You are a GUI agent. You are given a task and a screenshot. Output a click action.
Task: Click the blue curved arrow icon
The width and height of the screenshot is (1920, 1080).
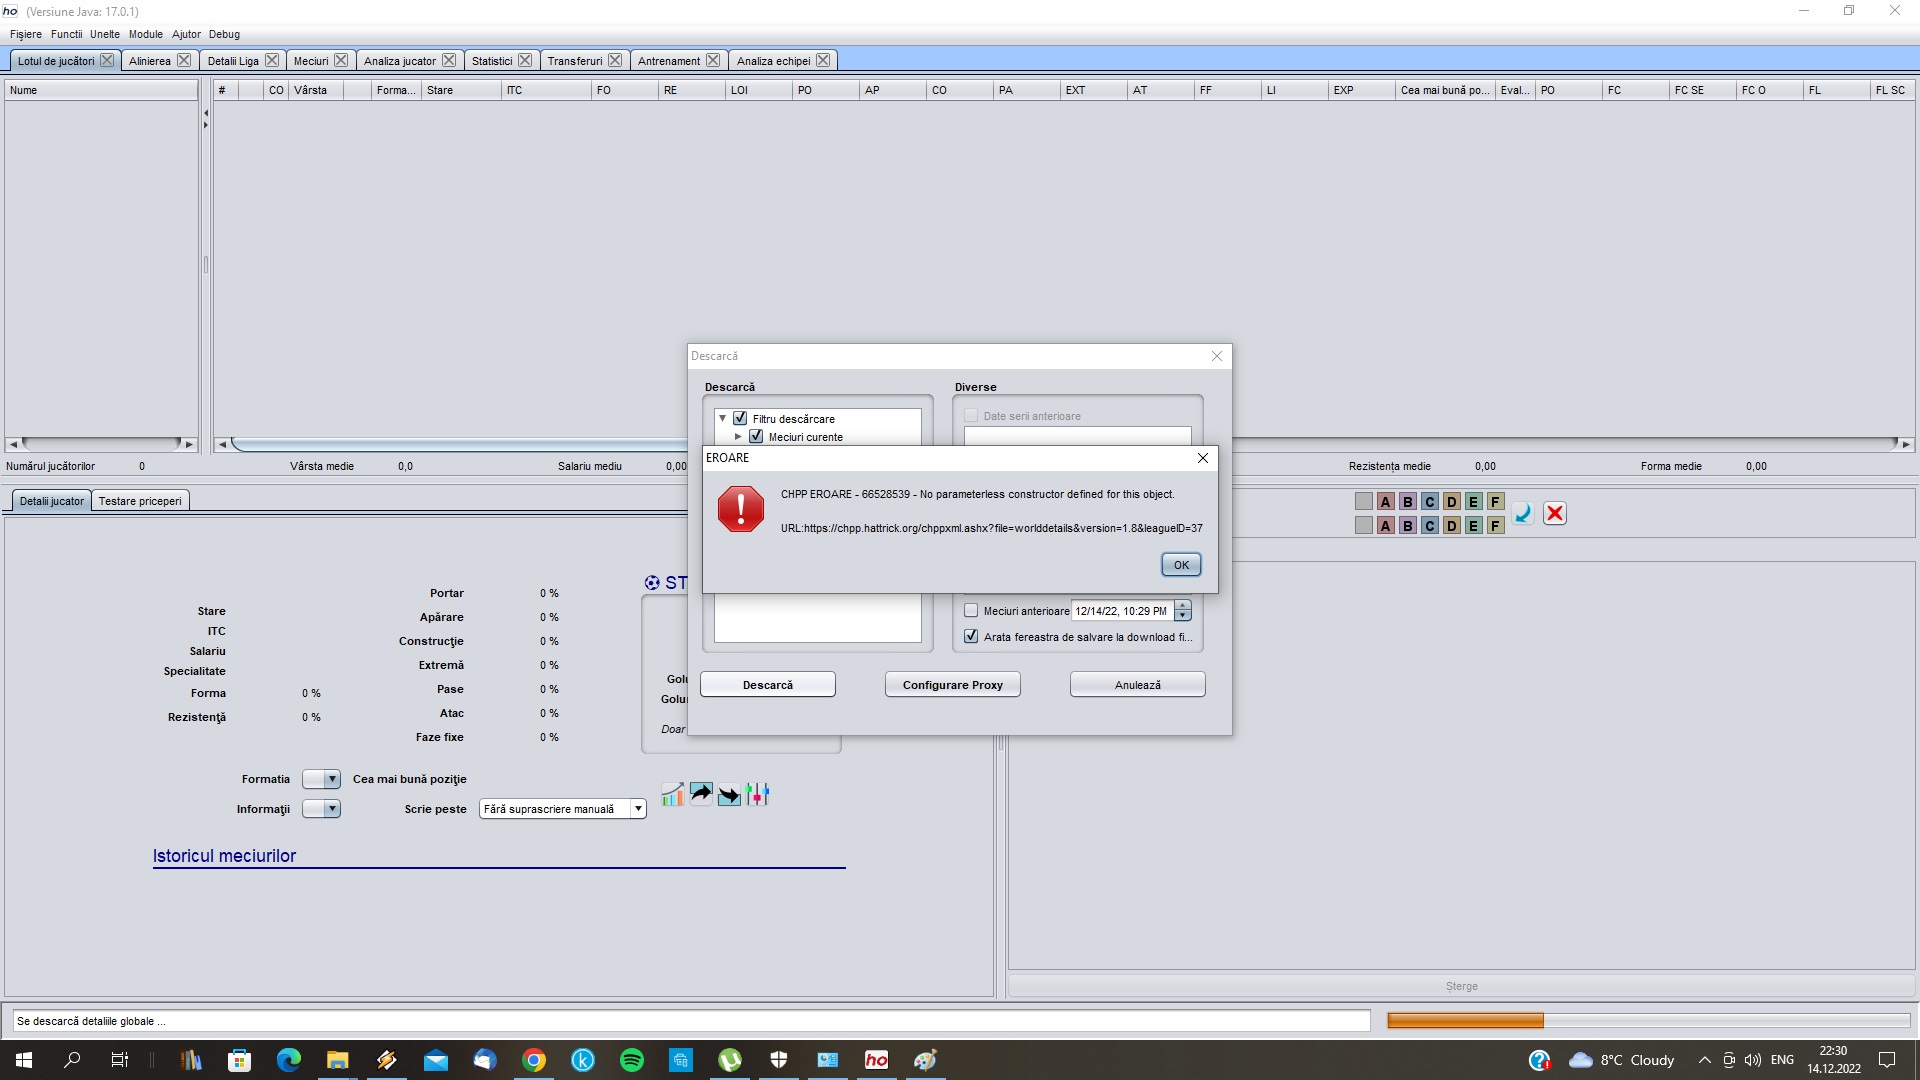pos(1522,514)
